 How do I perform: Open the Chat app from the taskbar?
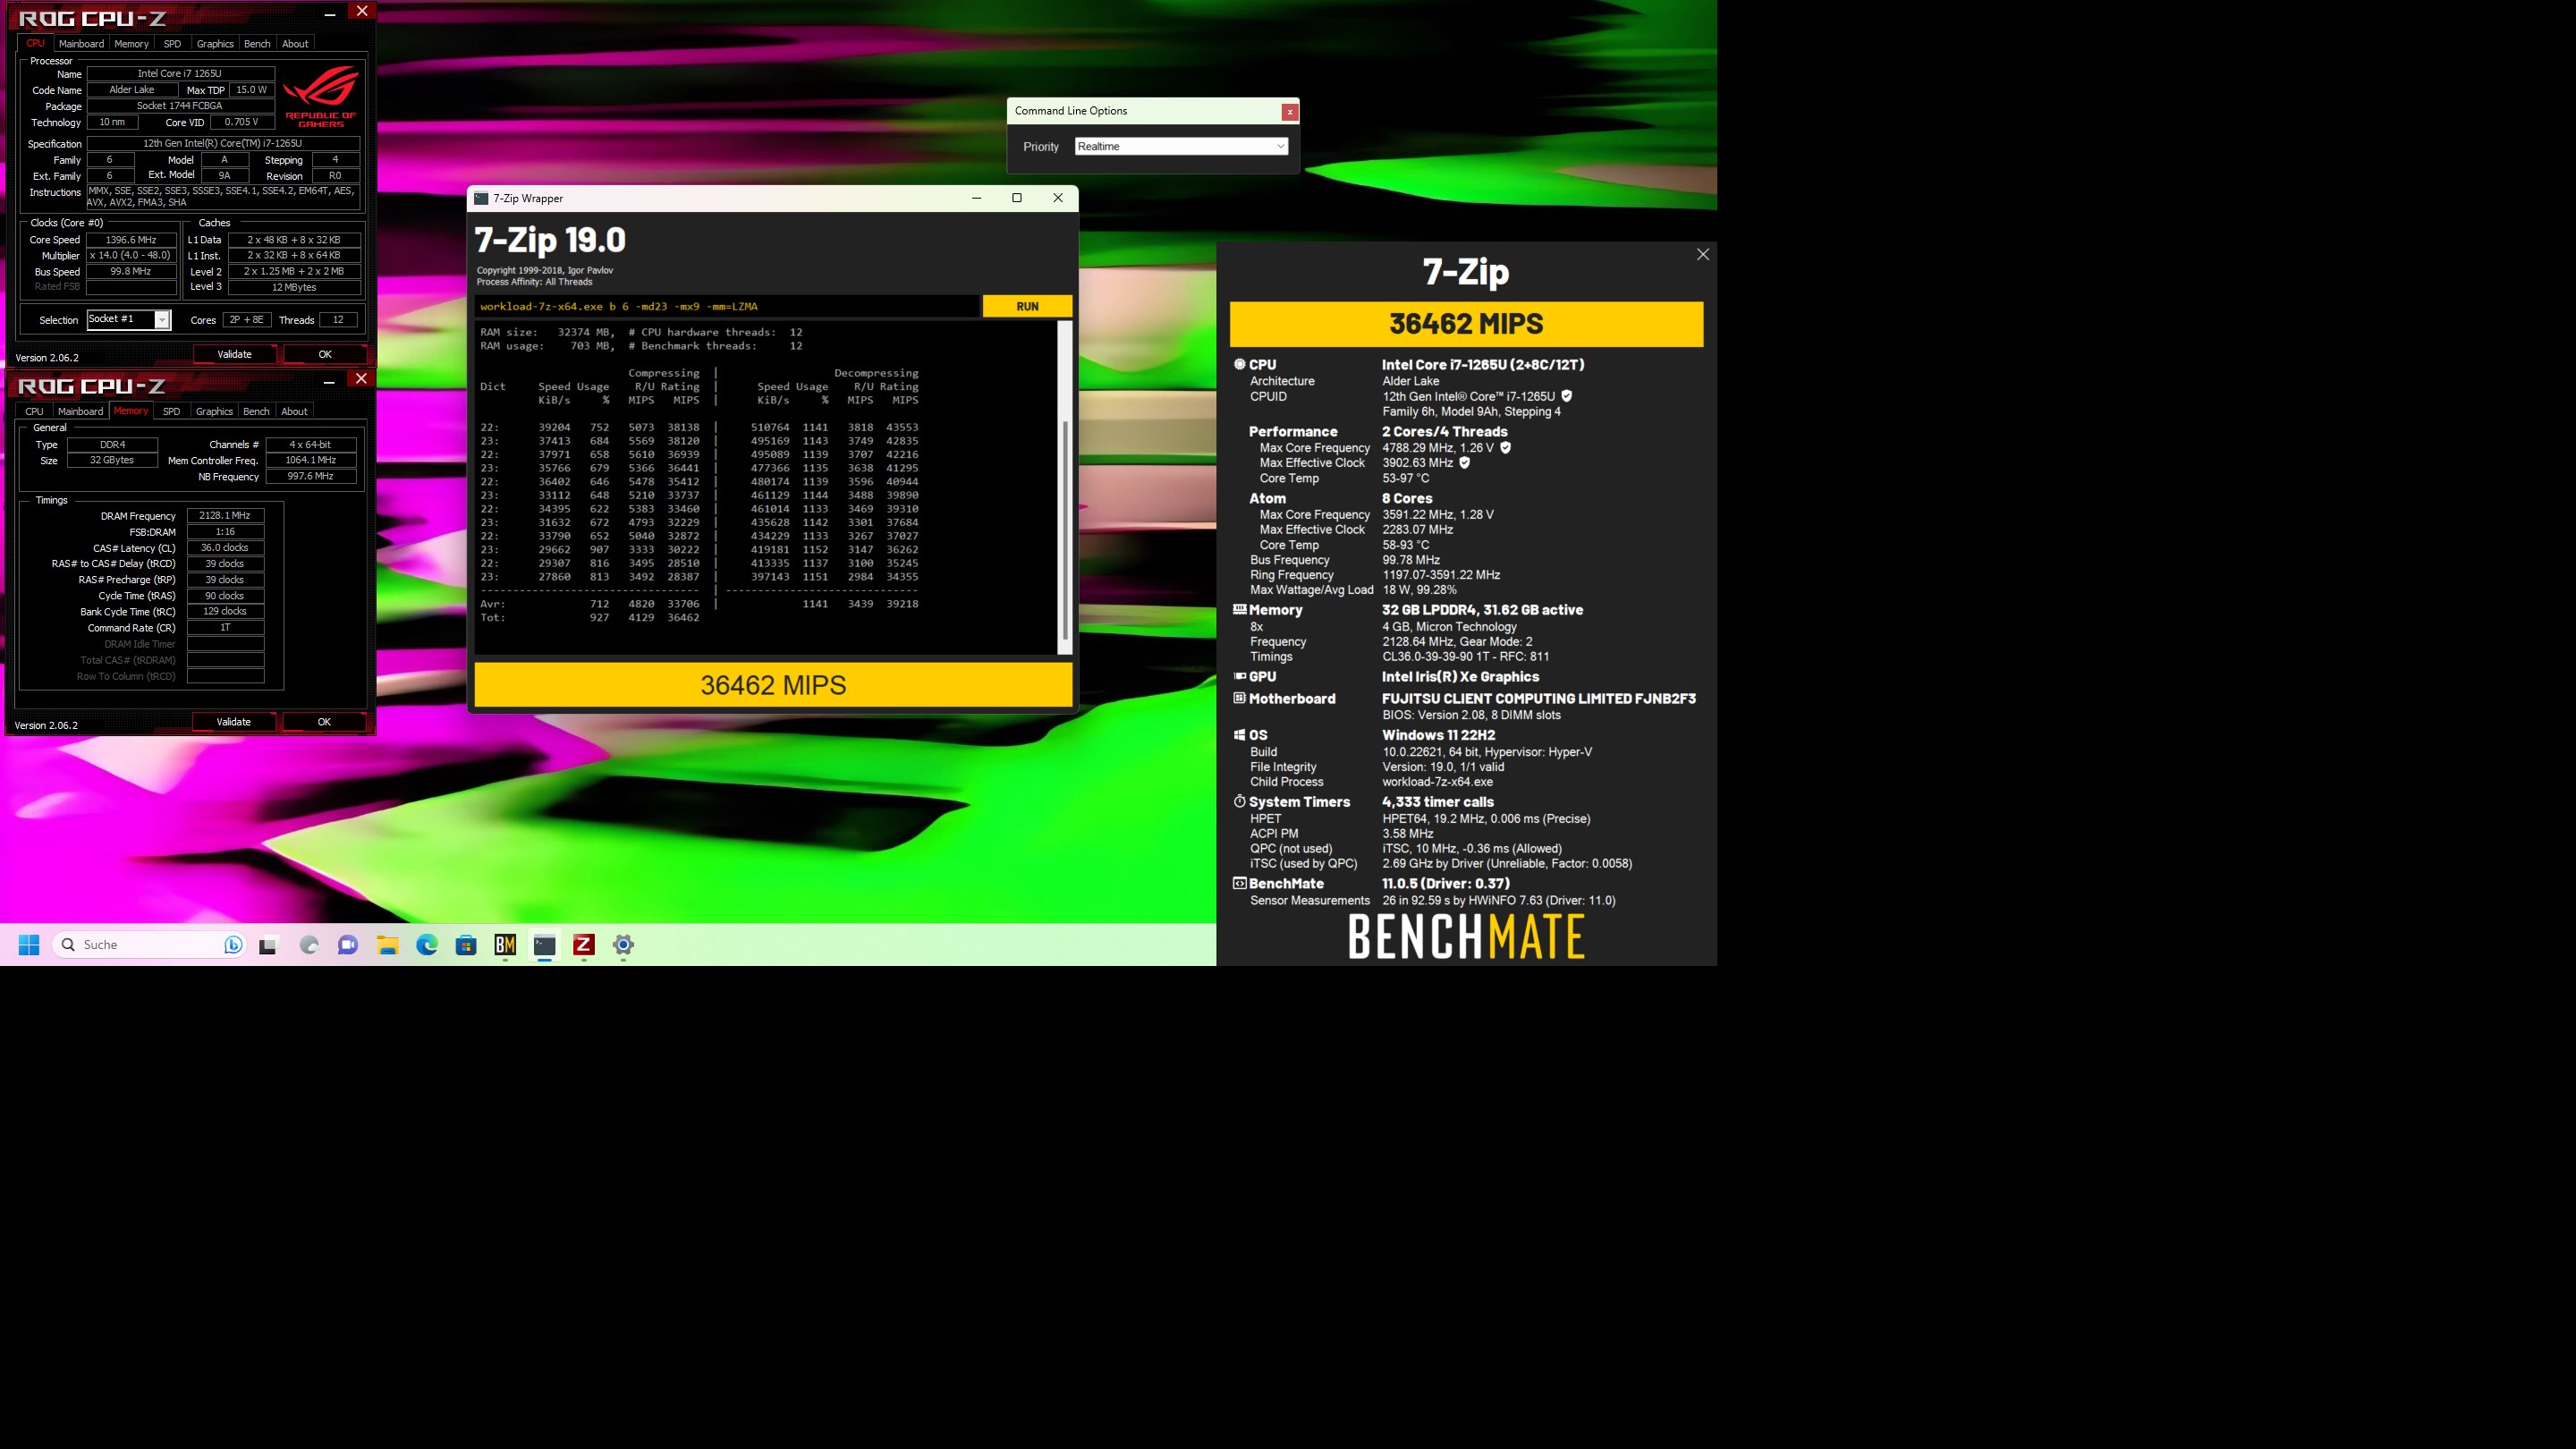pyautogui.click(x=348, y=945)
